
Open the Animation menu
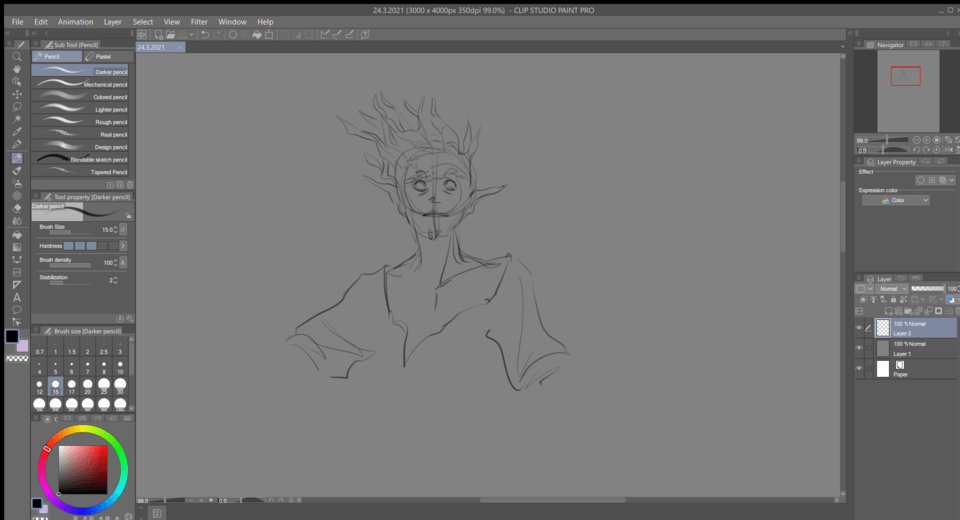tap(75, 21)
